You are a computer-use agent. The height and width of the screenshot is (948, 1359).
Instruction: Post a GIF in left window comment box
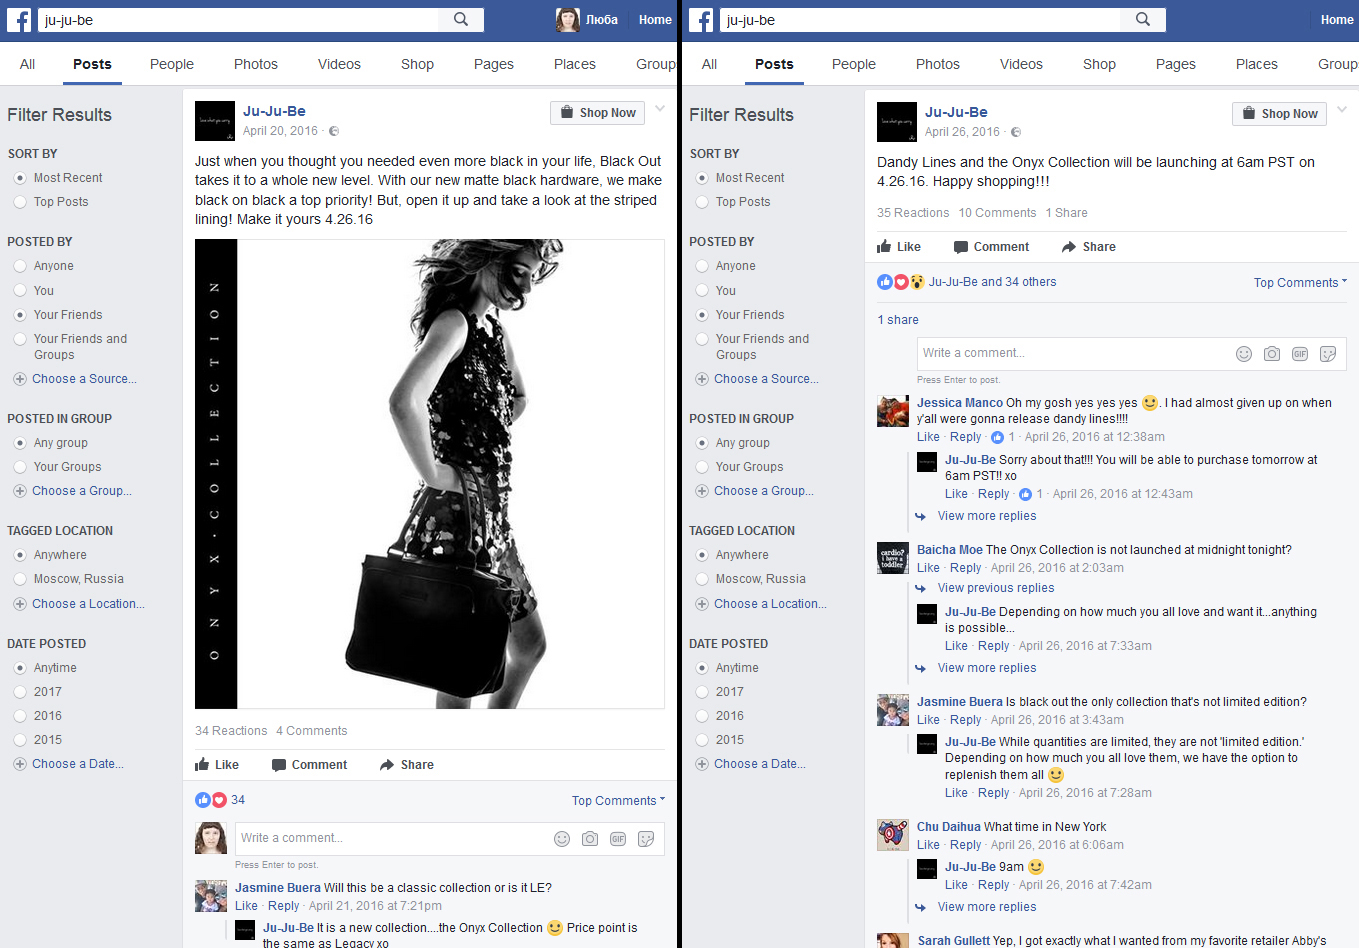tap(618, 839)
